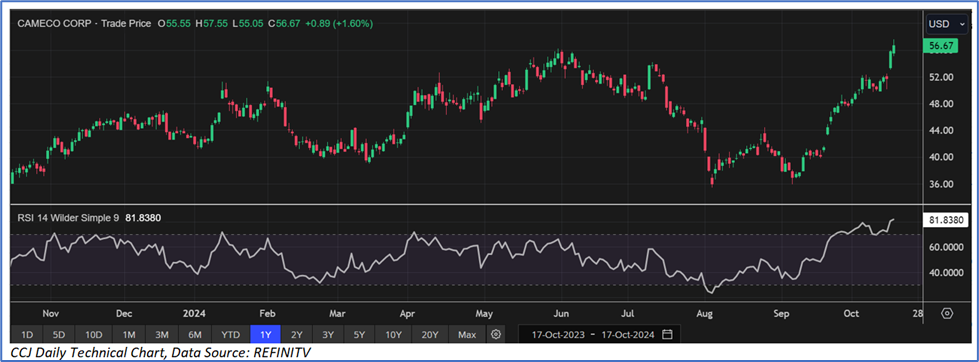
Task: Click the 40.00 price axis label
Action: coord(941,157)
